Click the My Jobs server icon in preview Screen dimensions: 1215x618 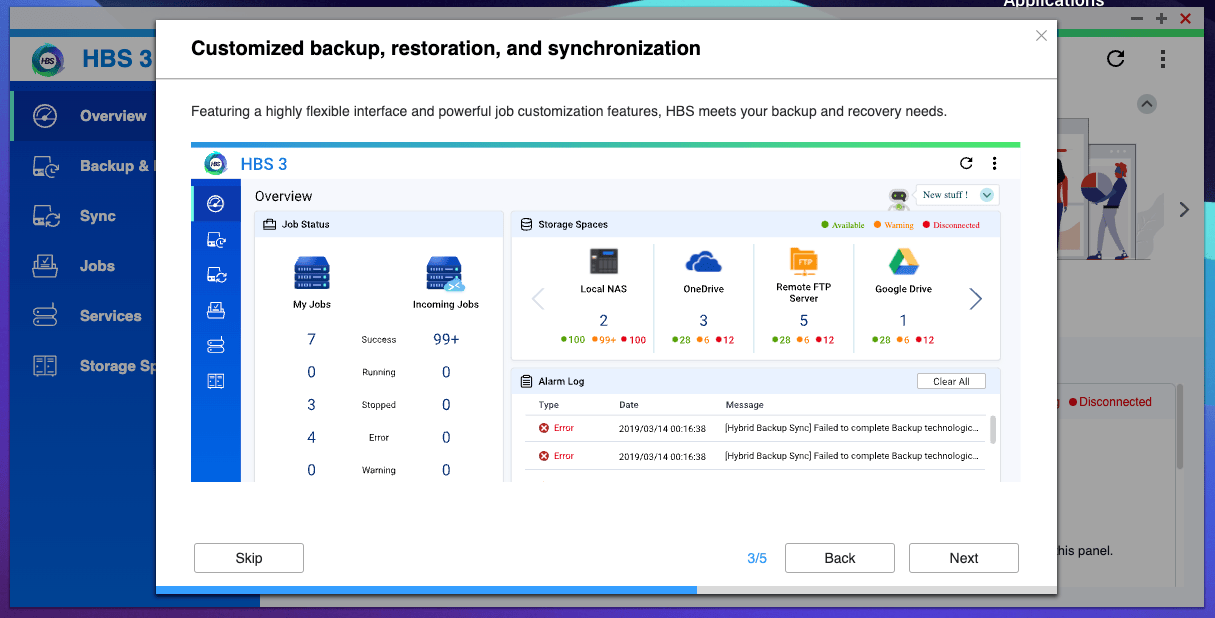312,274
